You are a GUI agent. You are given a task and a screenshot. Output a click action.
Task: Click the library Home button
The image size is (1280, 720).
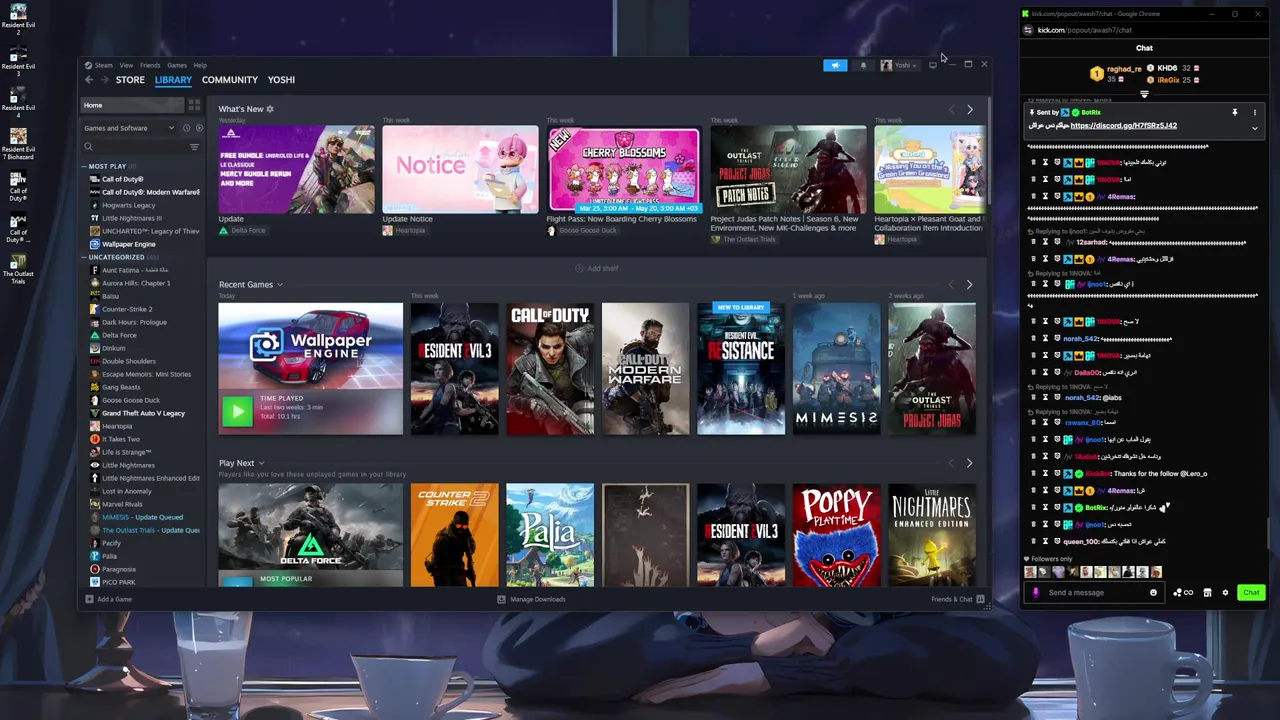coord(131,105)
